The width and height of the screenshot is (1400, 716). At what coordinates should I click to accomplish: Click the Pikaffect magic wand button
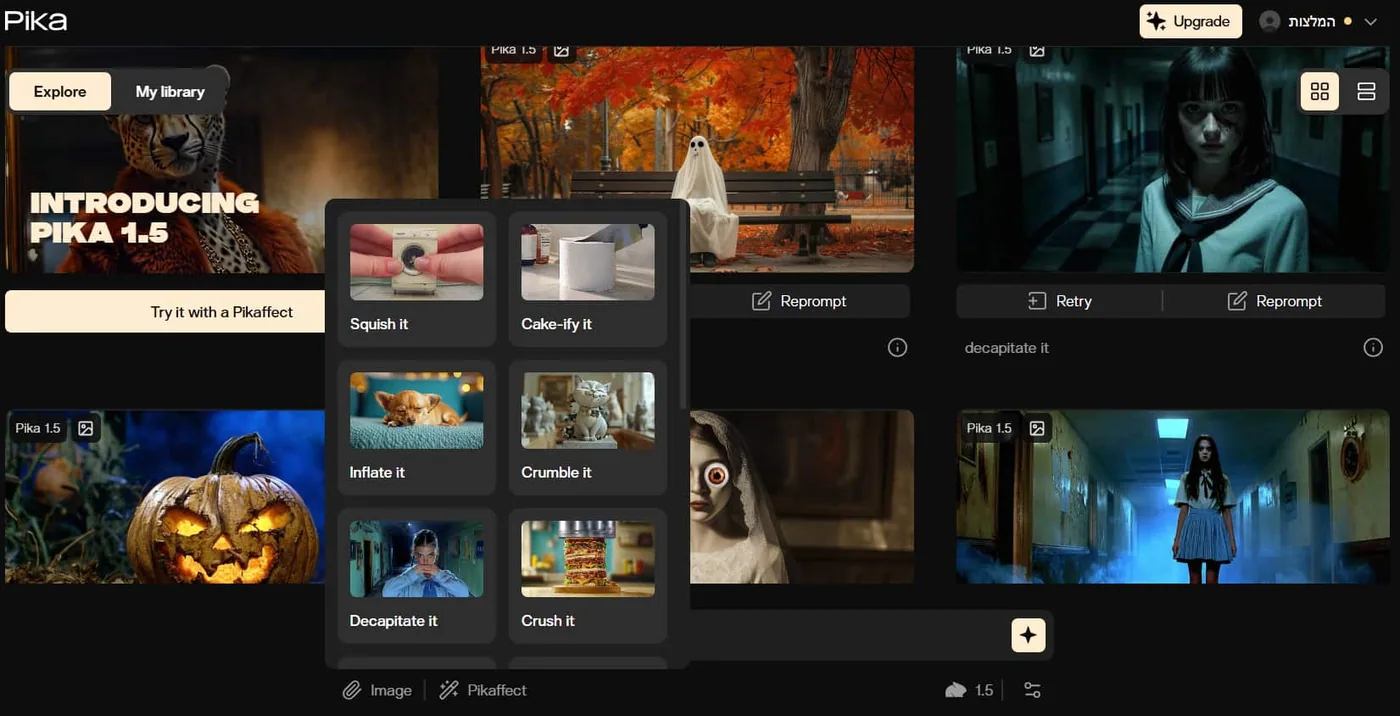[483, 690]
